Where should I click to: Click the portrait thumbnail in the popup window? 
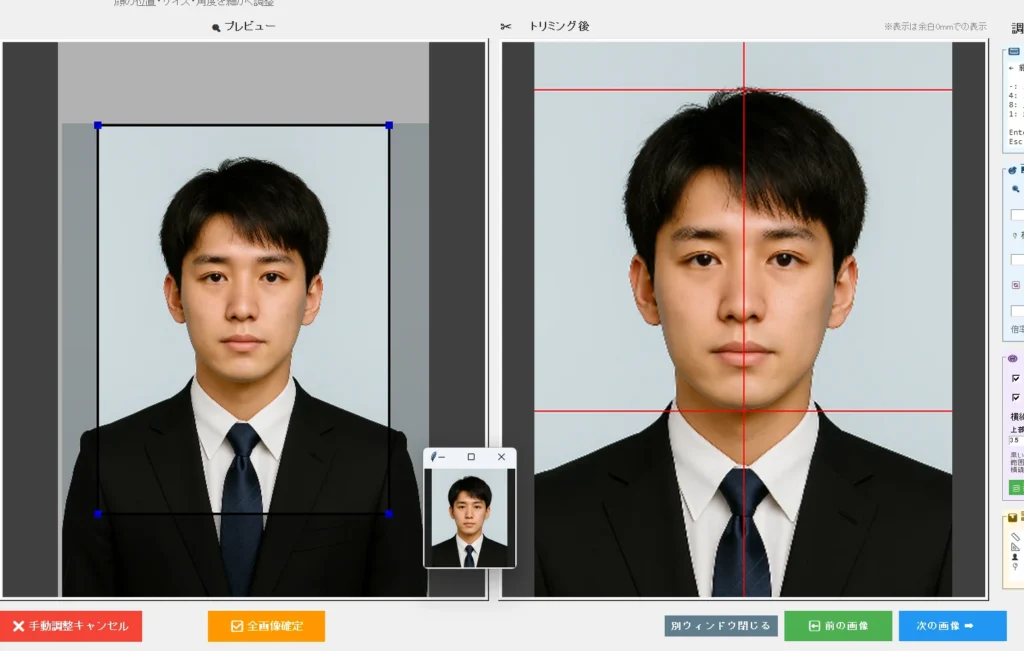pos(470,517)
